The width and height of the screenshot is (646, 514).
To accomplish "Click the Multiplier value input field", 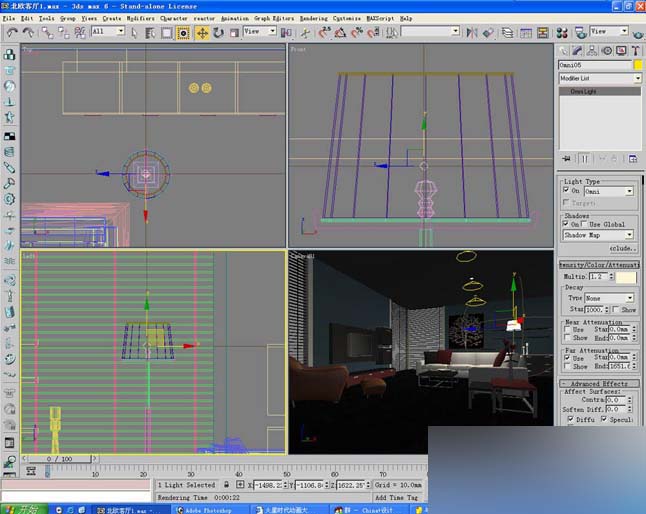I will [597, 276].
